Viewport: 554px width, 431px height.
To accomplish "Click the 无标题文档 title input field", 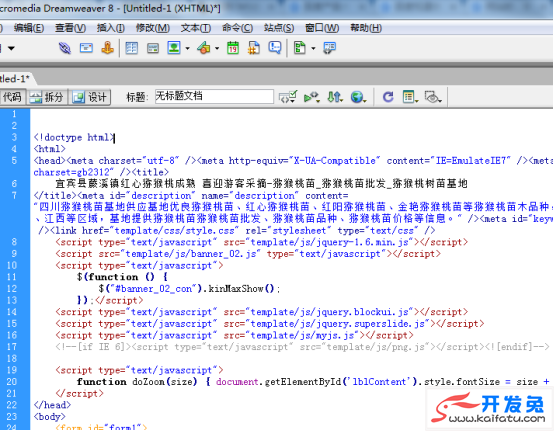I will (x=214, y=96).
